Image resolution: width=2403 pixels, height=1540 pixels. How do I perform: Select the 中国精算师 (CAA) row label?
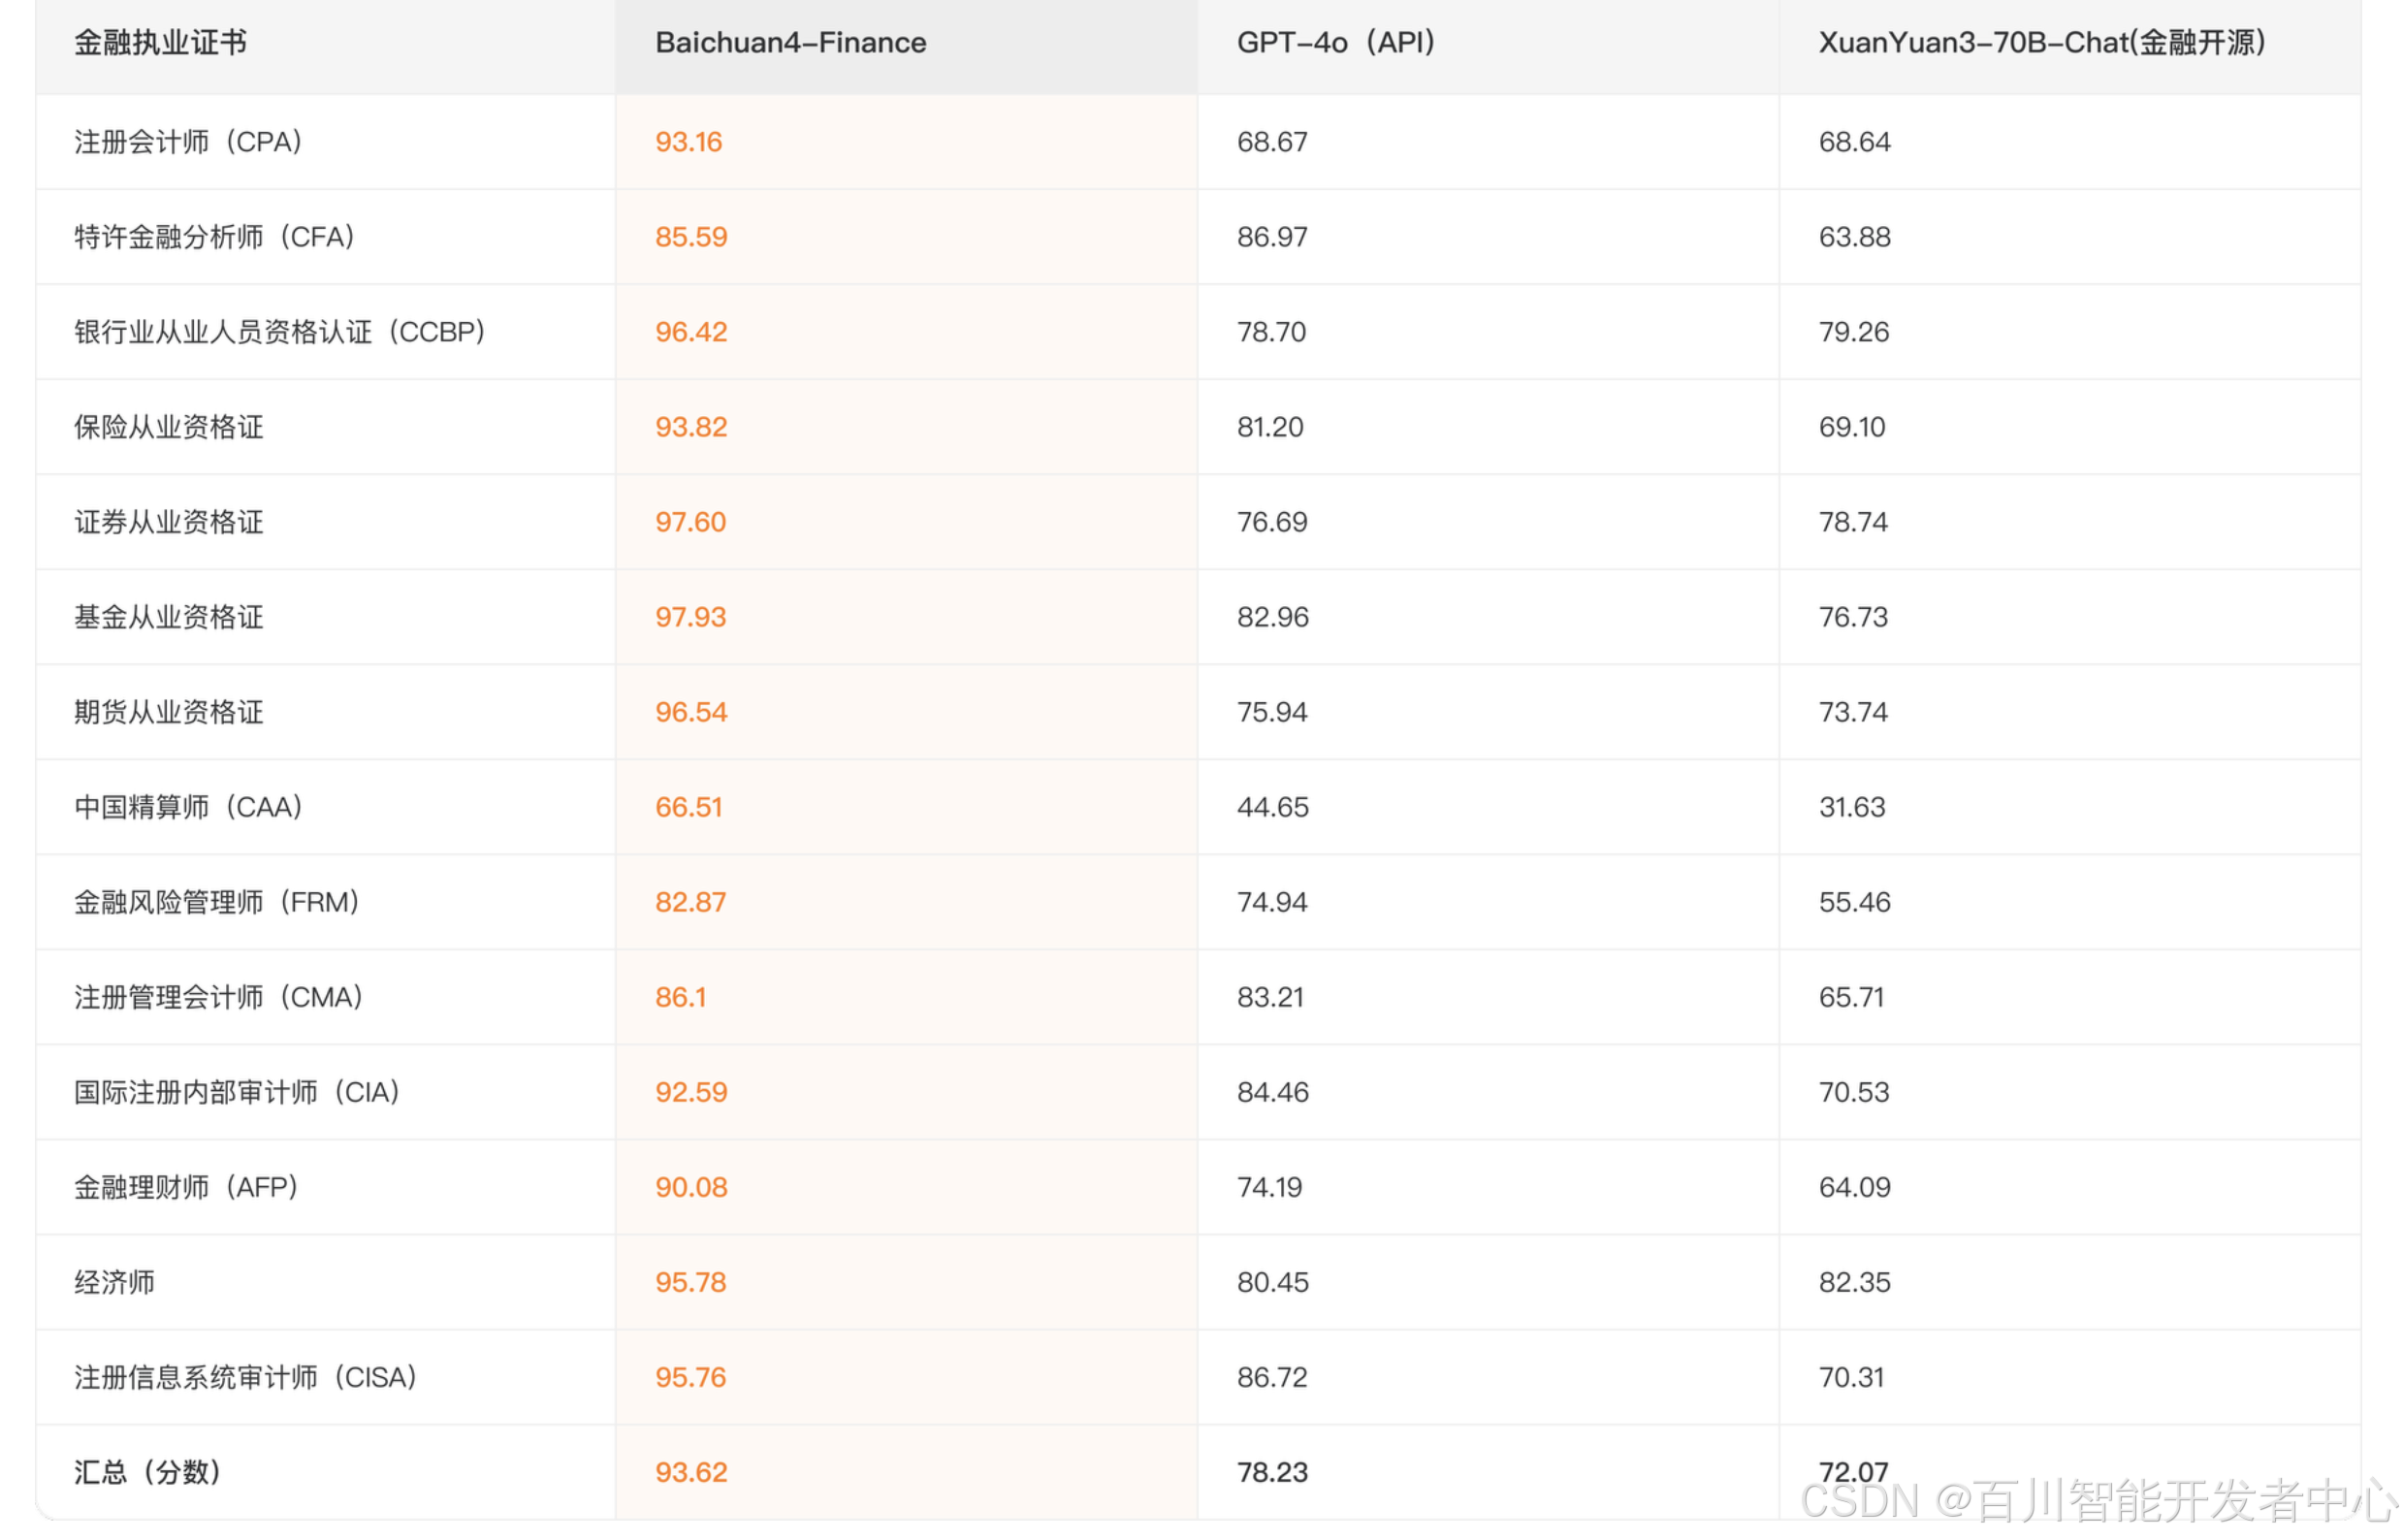coord(188,807)
